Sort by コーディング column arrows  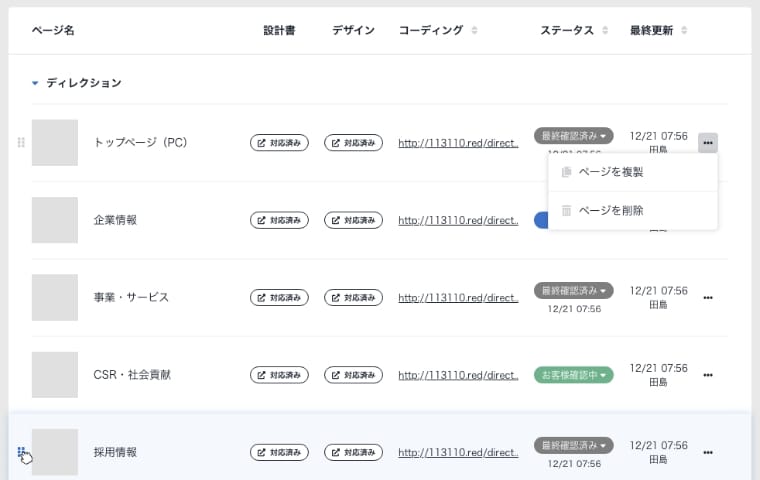click(474, 31)
